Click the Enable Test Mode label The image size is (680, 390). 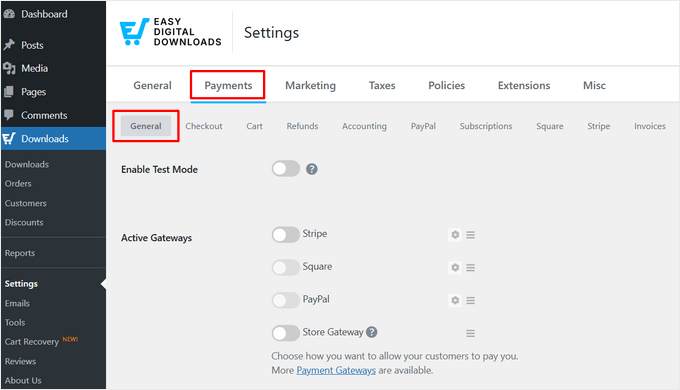(160, 169)
